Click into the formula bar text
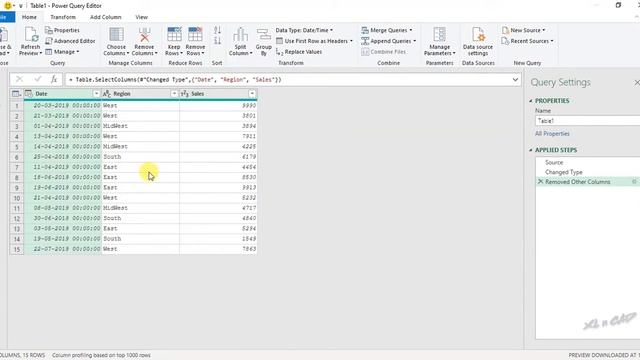Viewport: 640px width, 360px height. pos(175,80)
